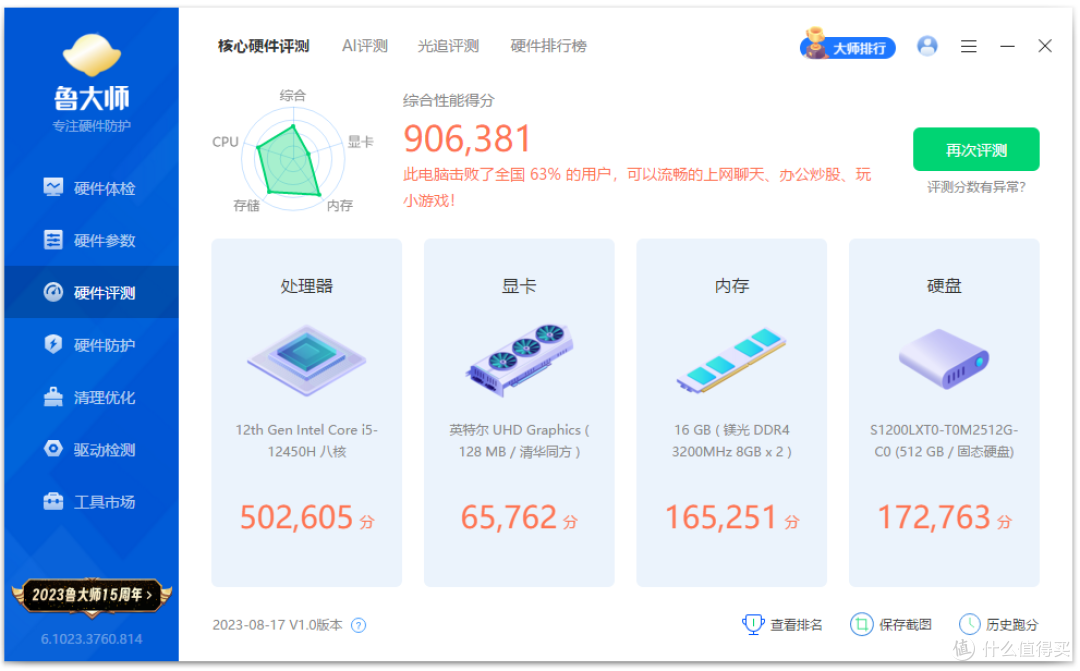
Task: Minimize the 鲁大师 window
Action: tap(1007, 46)
